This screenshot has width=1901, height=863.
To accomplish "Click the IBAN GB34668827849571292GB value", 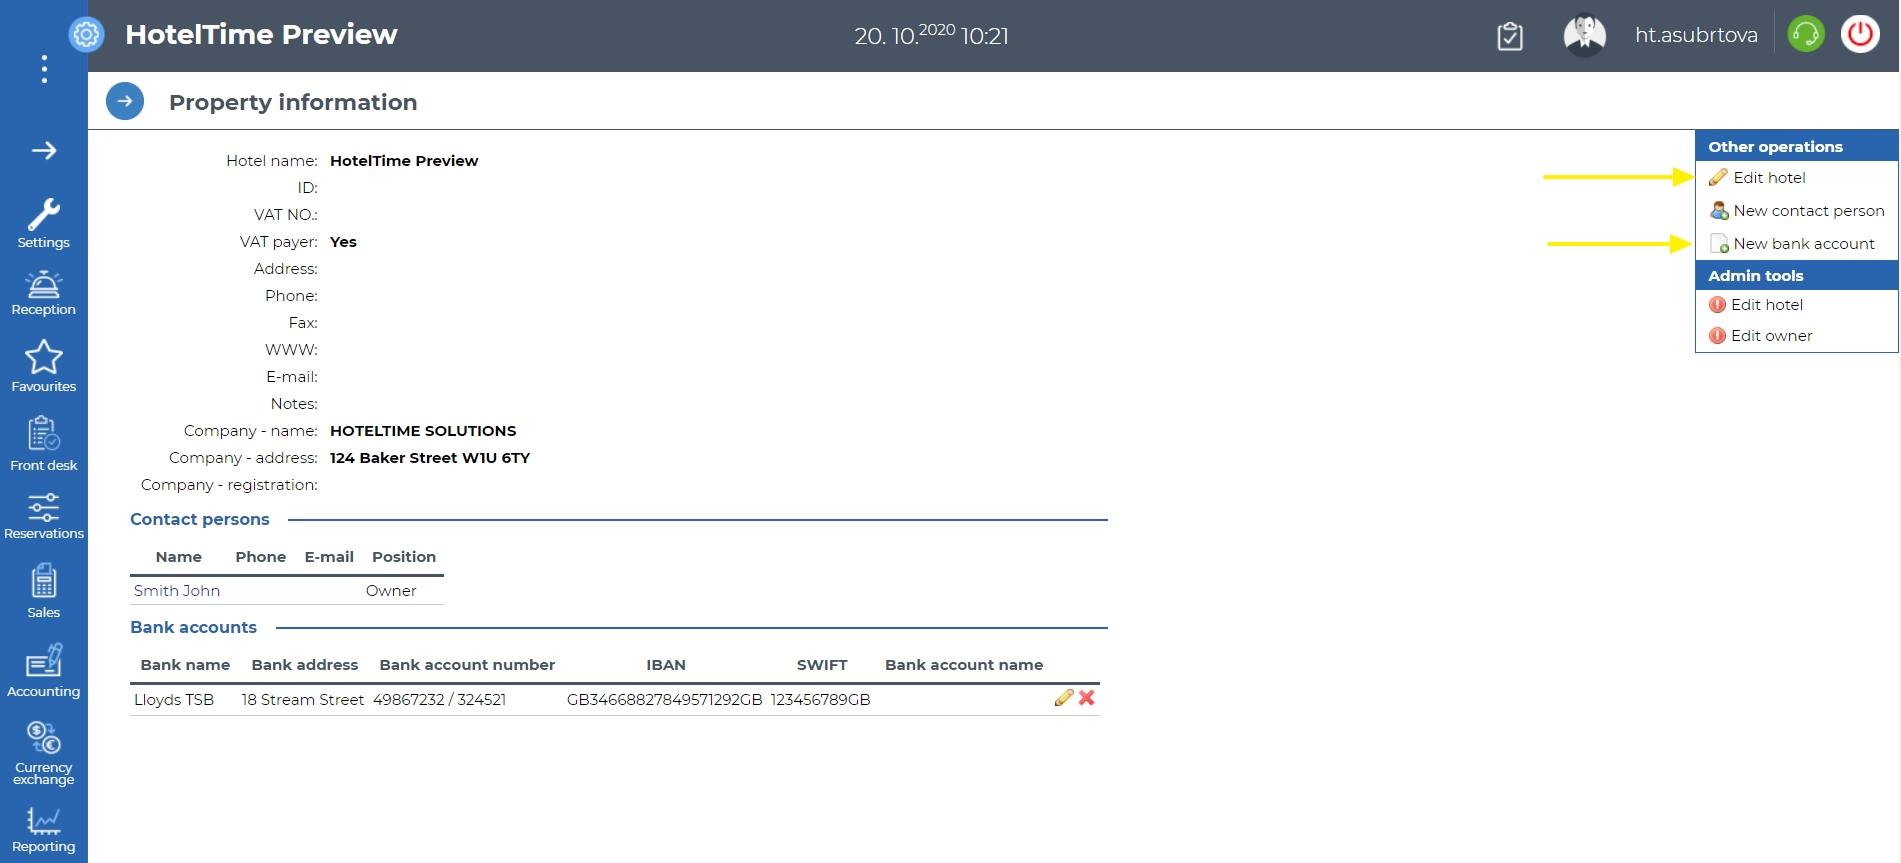I will coord(664,699).
